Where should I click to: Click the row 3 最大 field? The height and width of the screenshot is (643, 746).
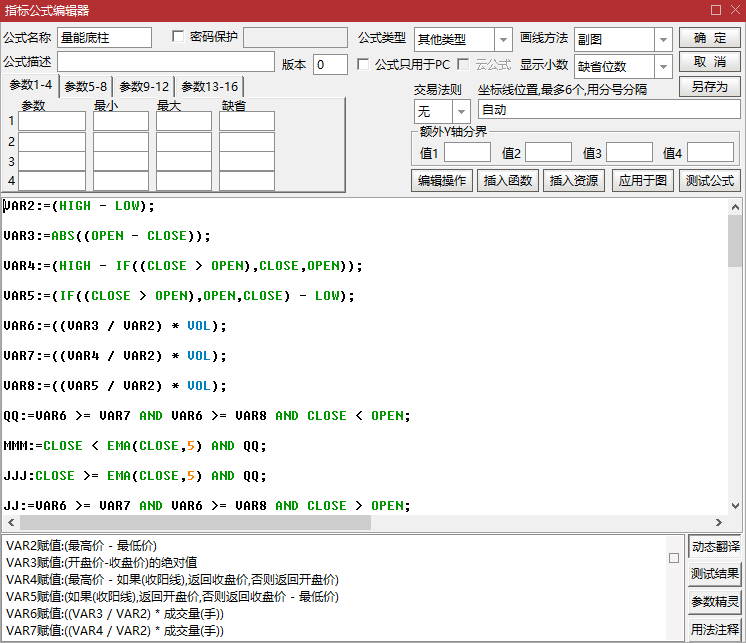pos(184,161)
